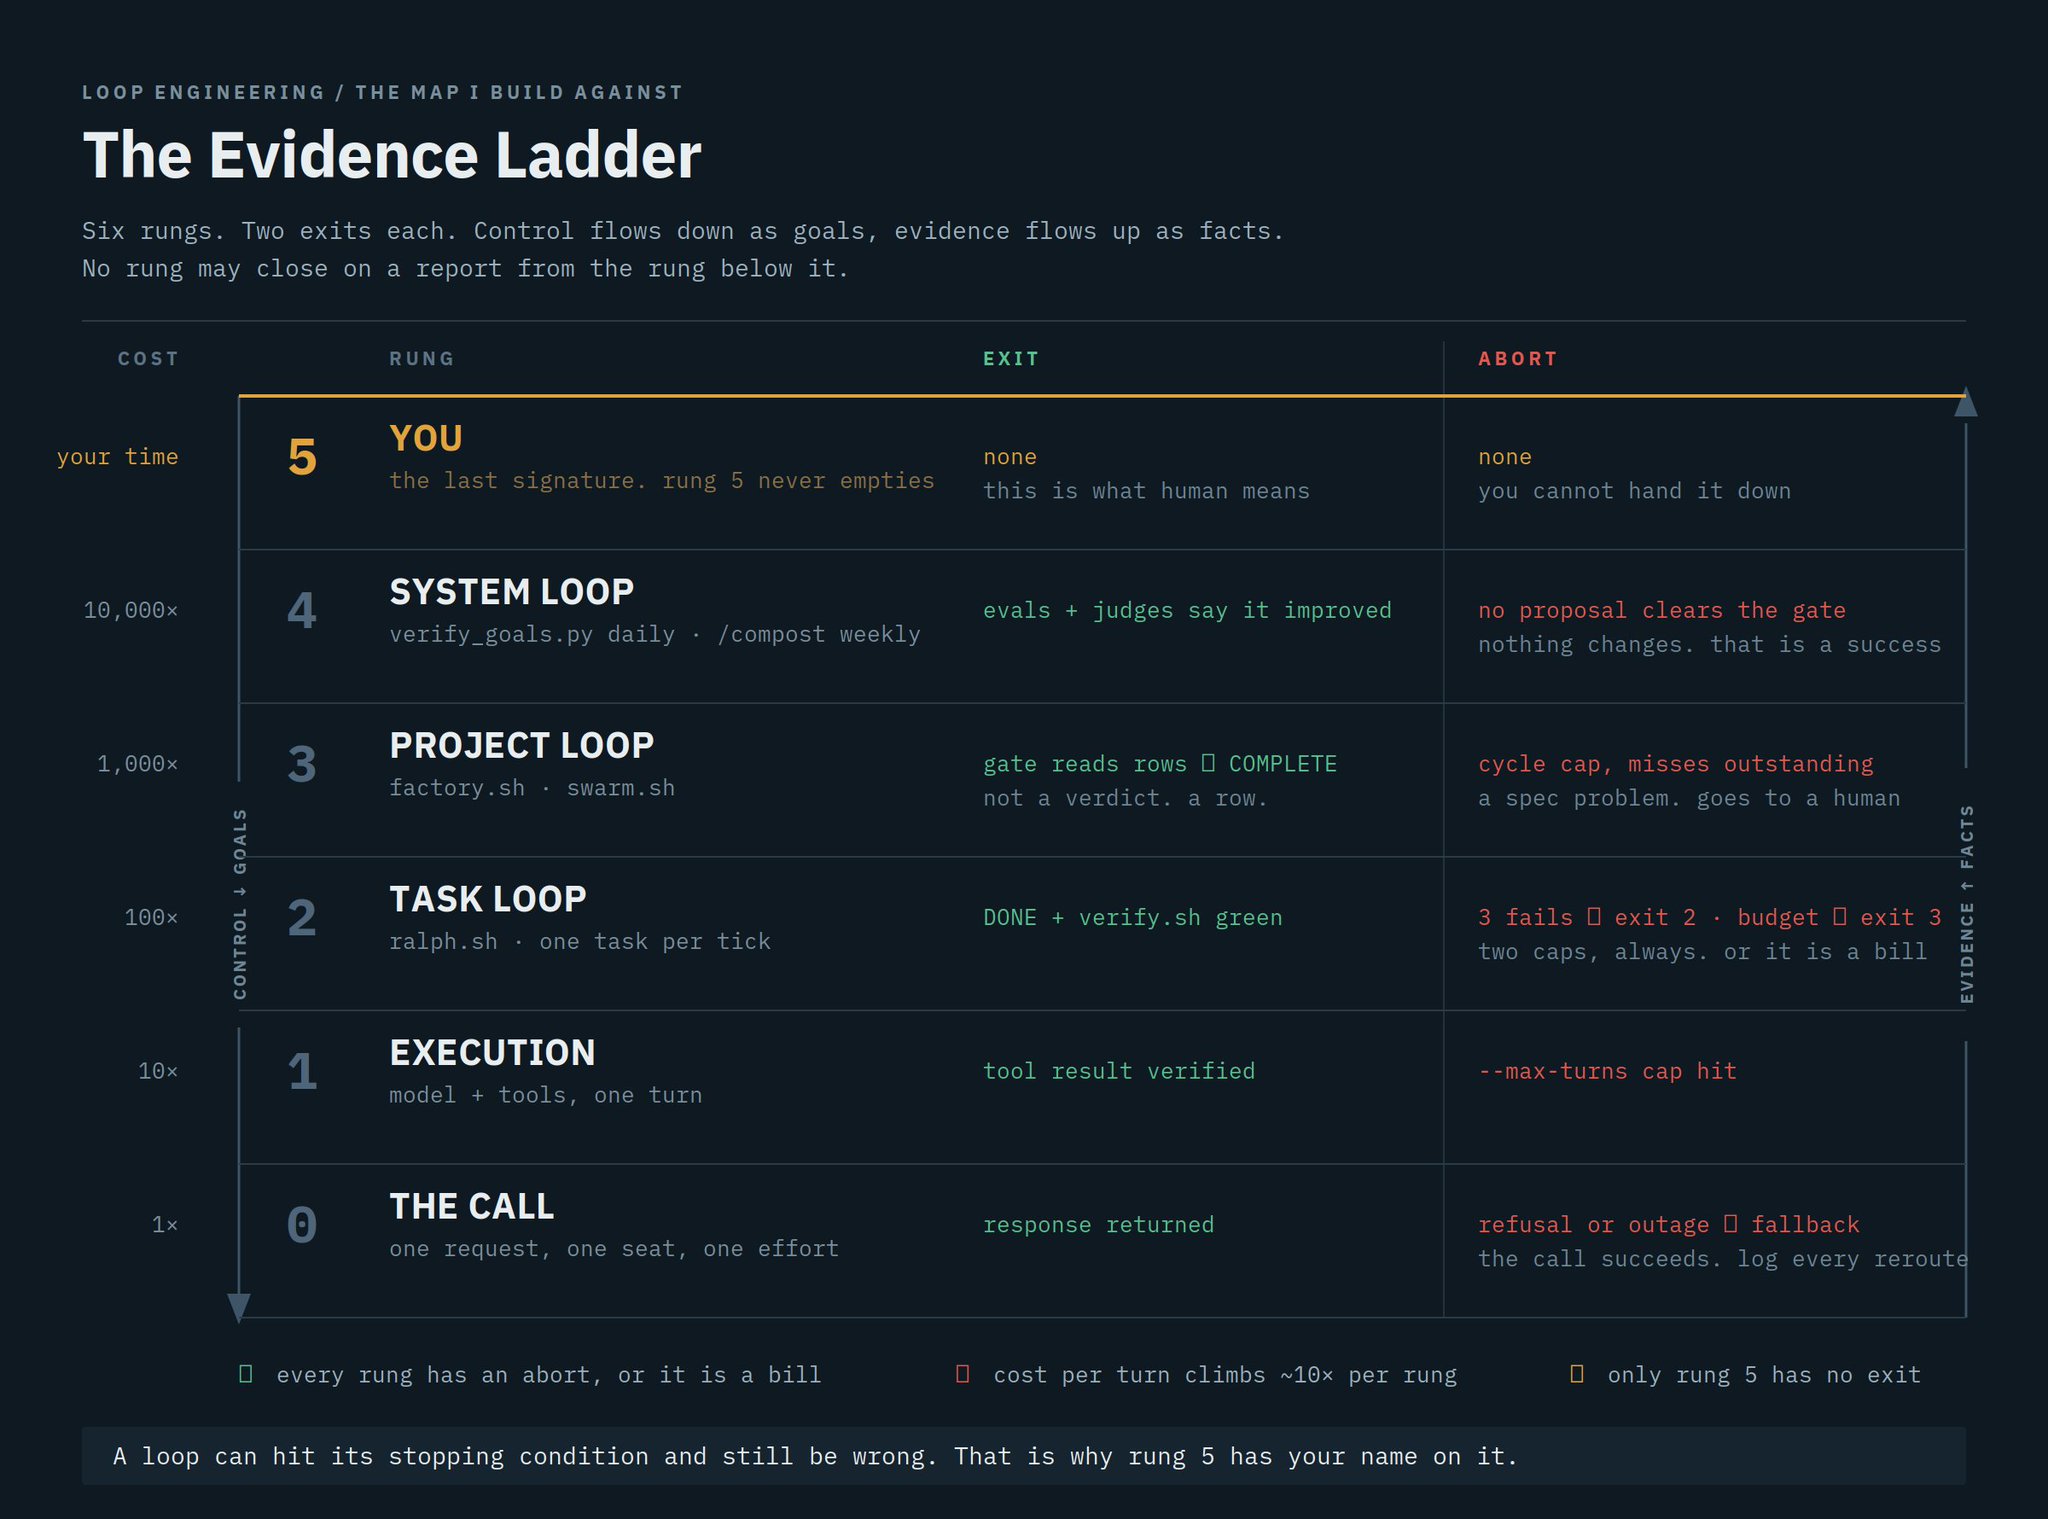2048x1519 pixels.
Task: Click the 'your time' cost label
Action: (118, 457)
